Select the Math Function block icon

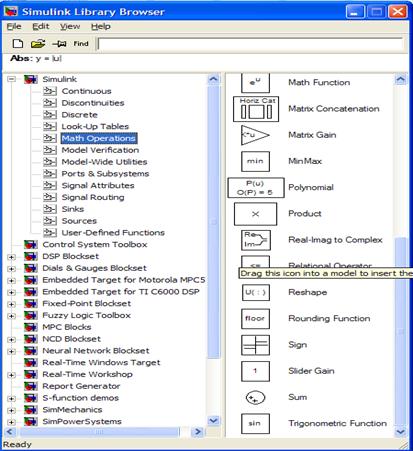pyautogui.click(x=255, y=82)
